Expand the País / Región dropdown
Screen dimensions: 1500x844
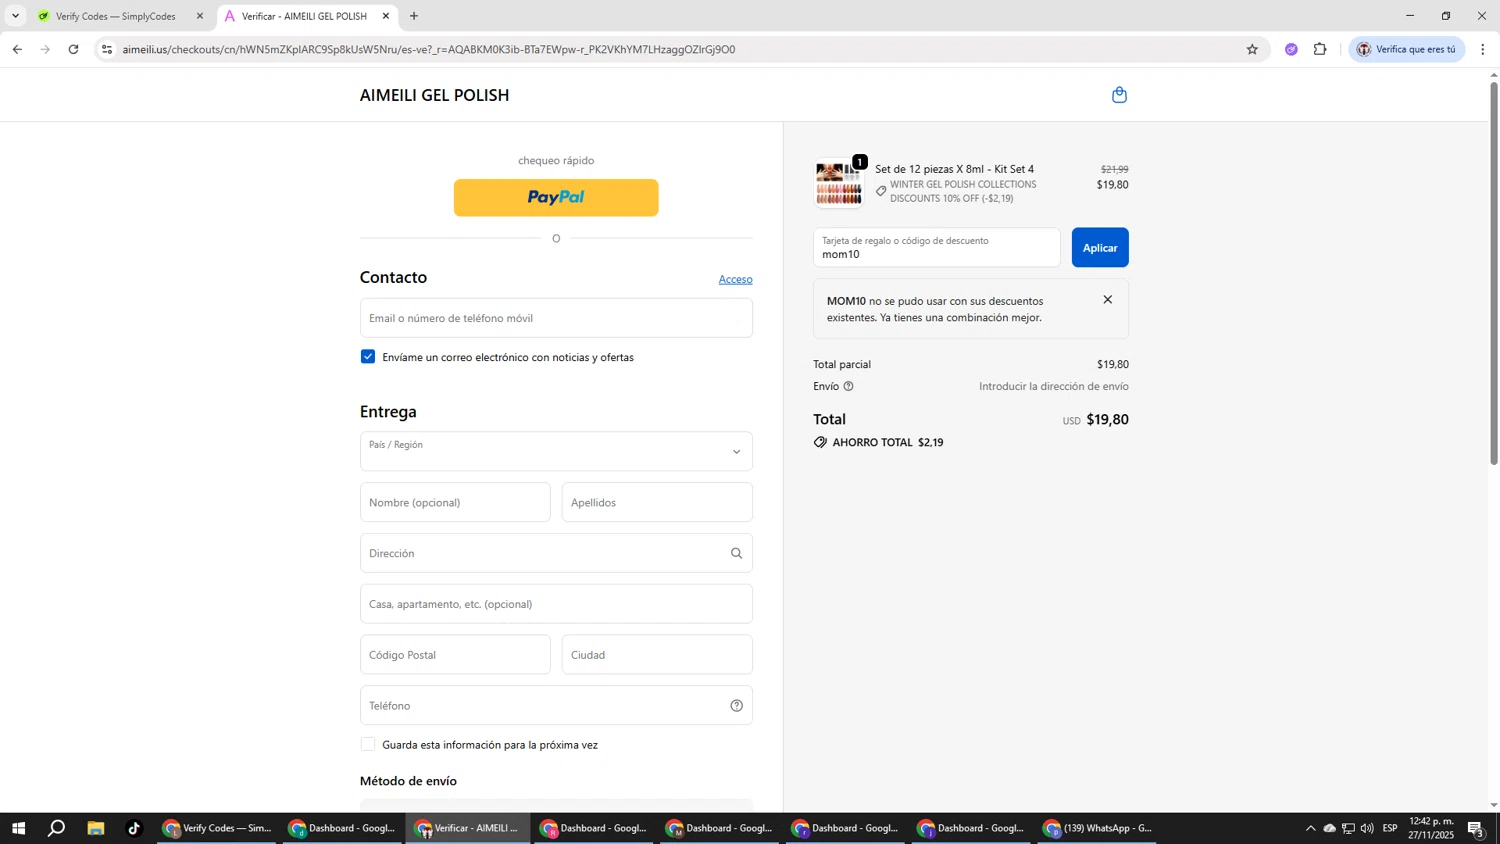[556, 451]
